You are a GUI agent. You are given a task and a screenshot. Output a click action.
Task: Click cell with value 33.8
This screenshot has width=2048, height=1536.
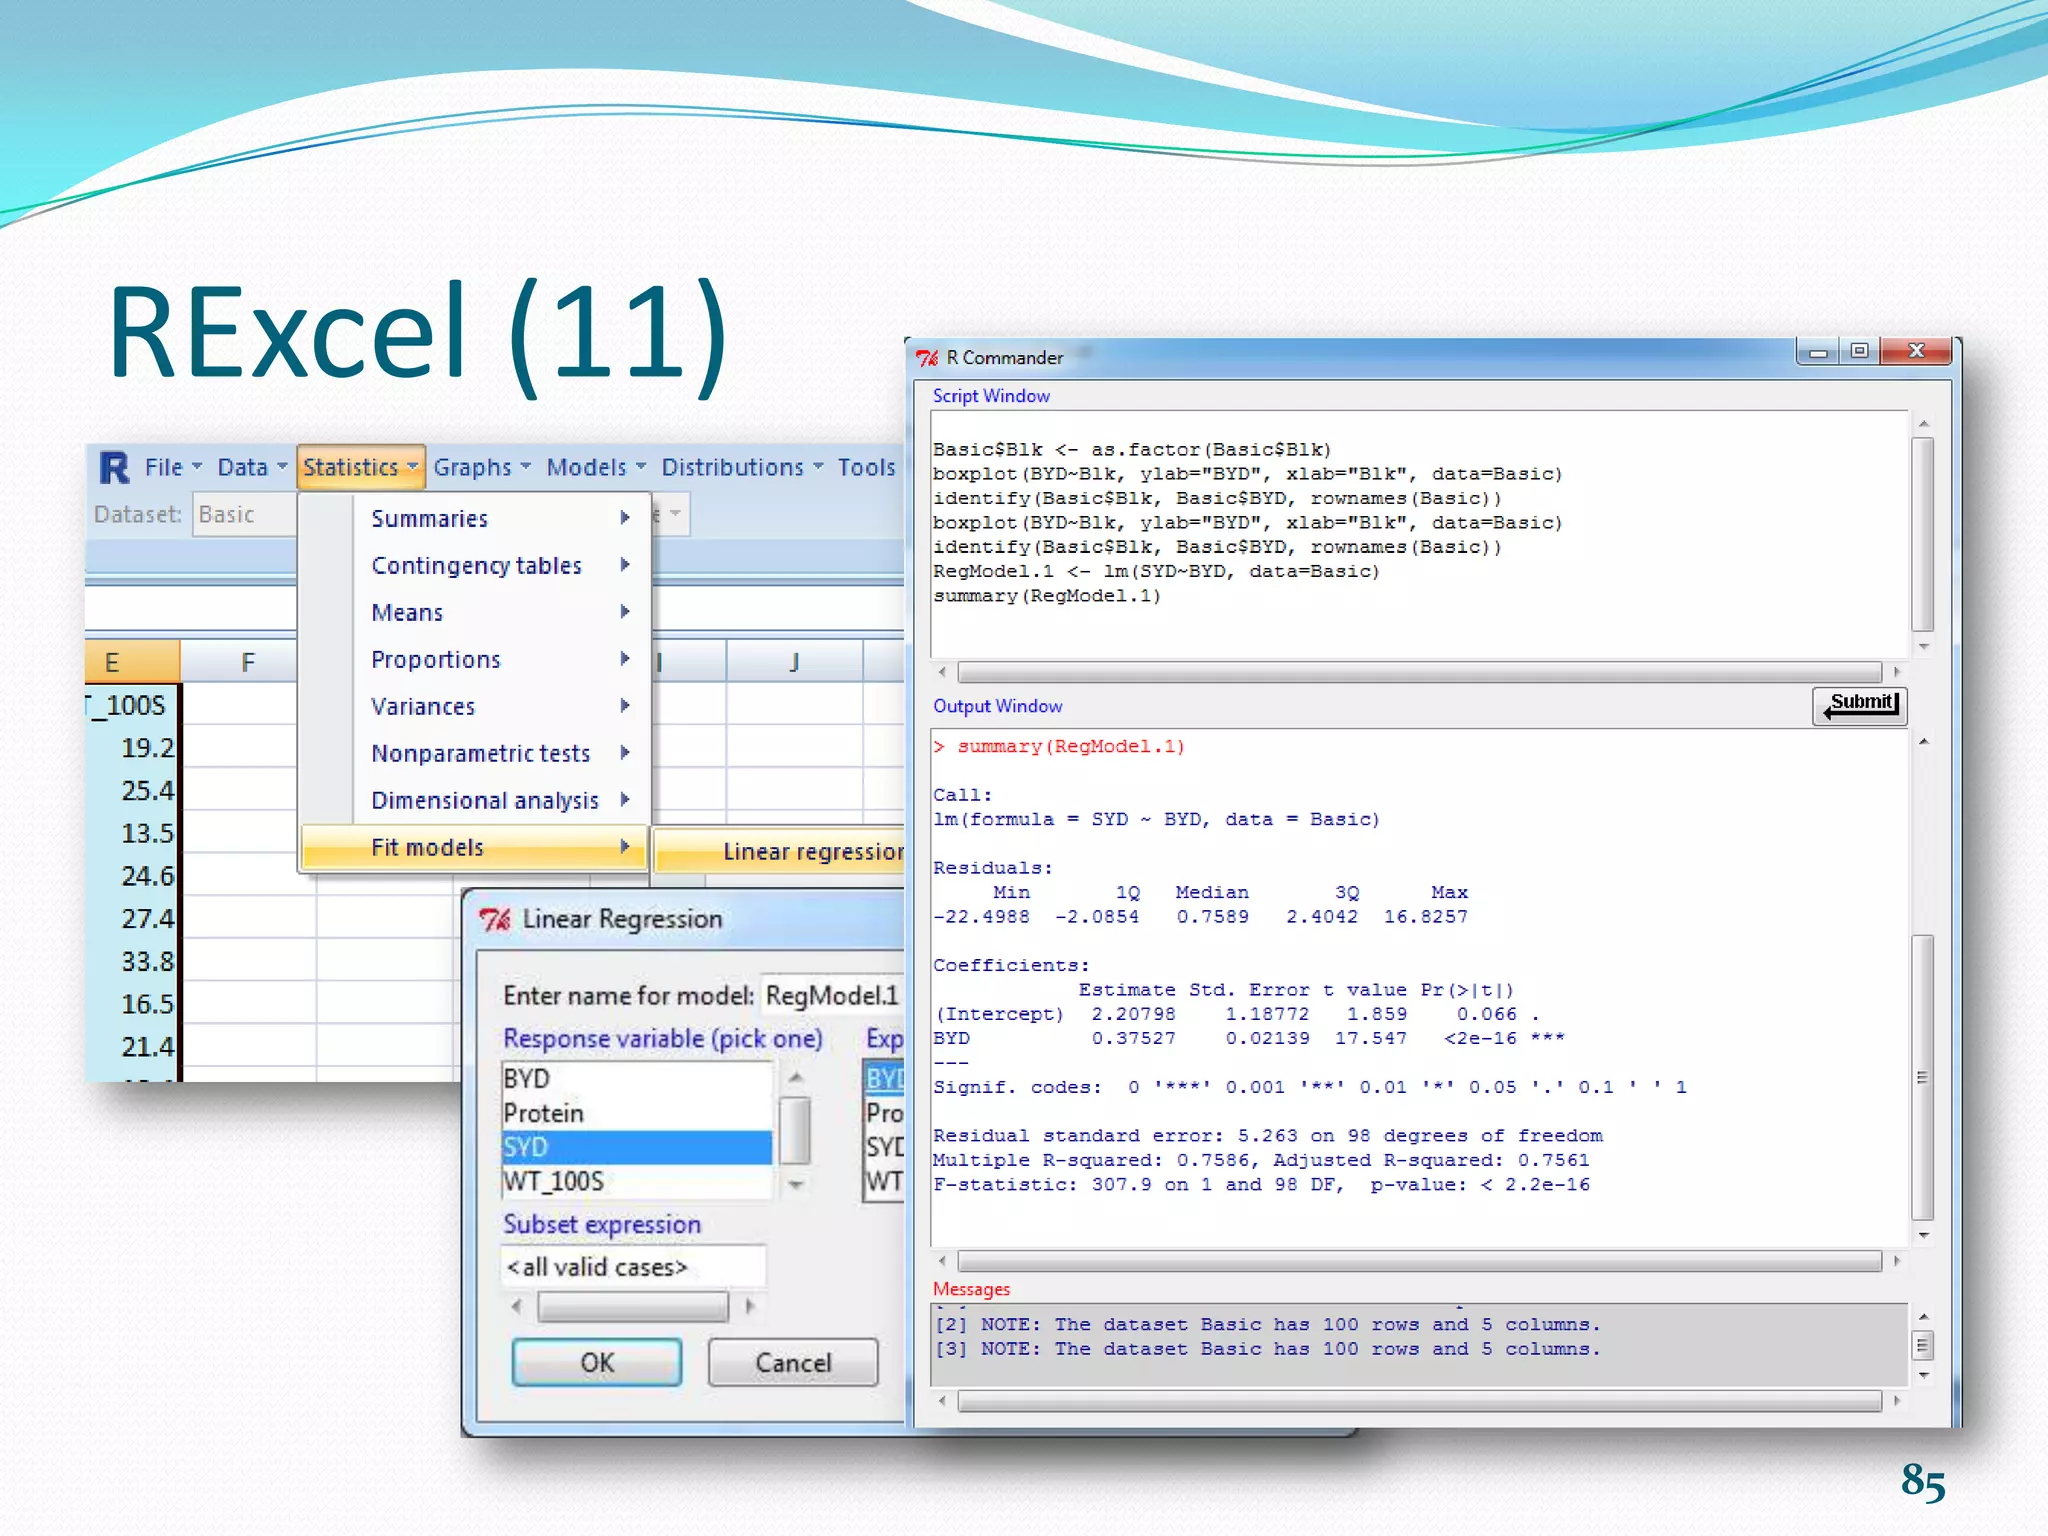tap(132, 961)
